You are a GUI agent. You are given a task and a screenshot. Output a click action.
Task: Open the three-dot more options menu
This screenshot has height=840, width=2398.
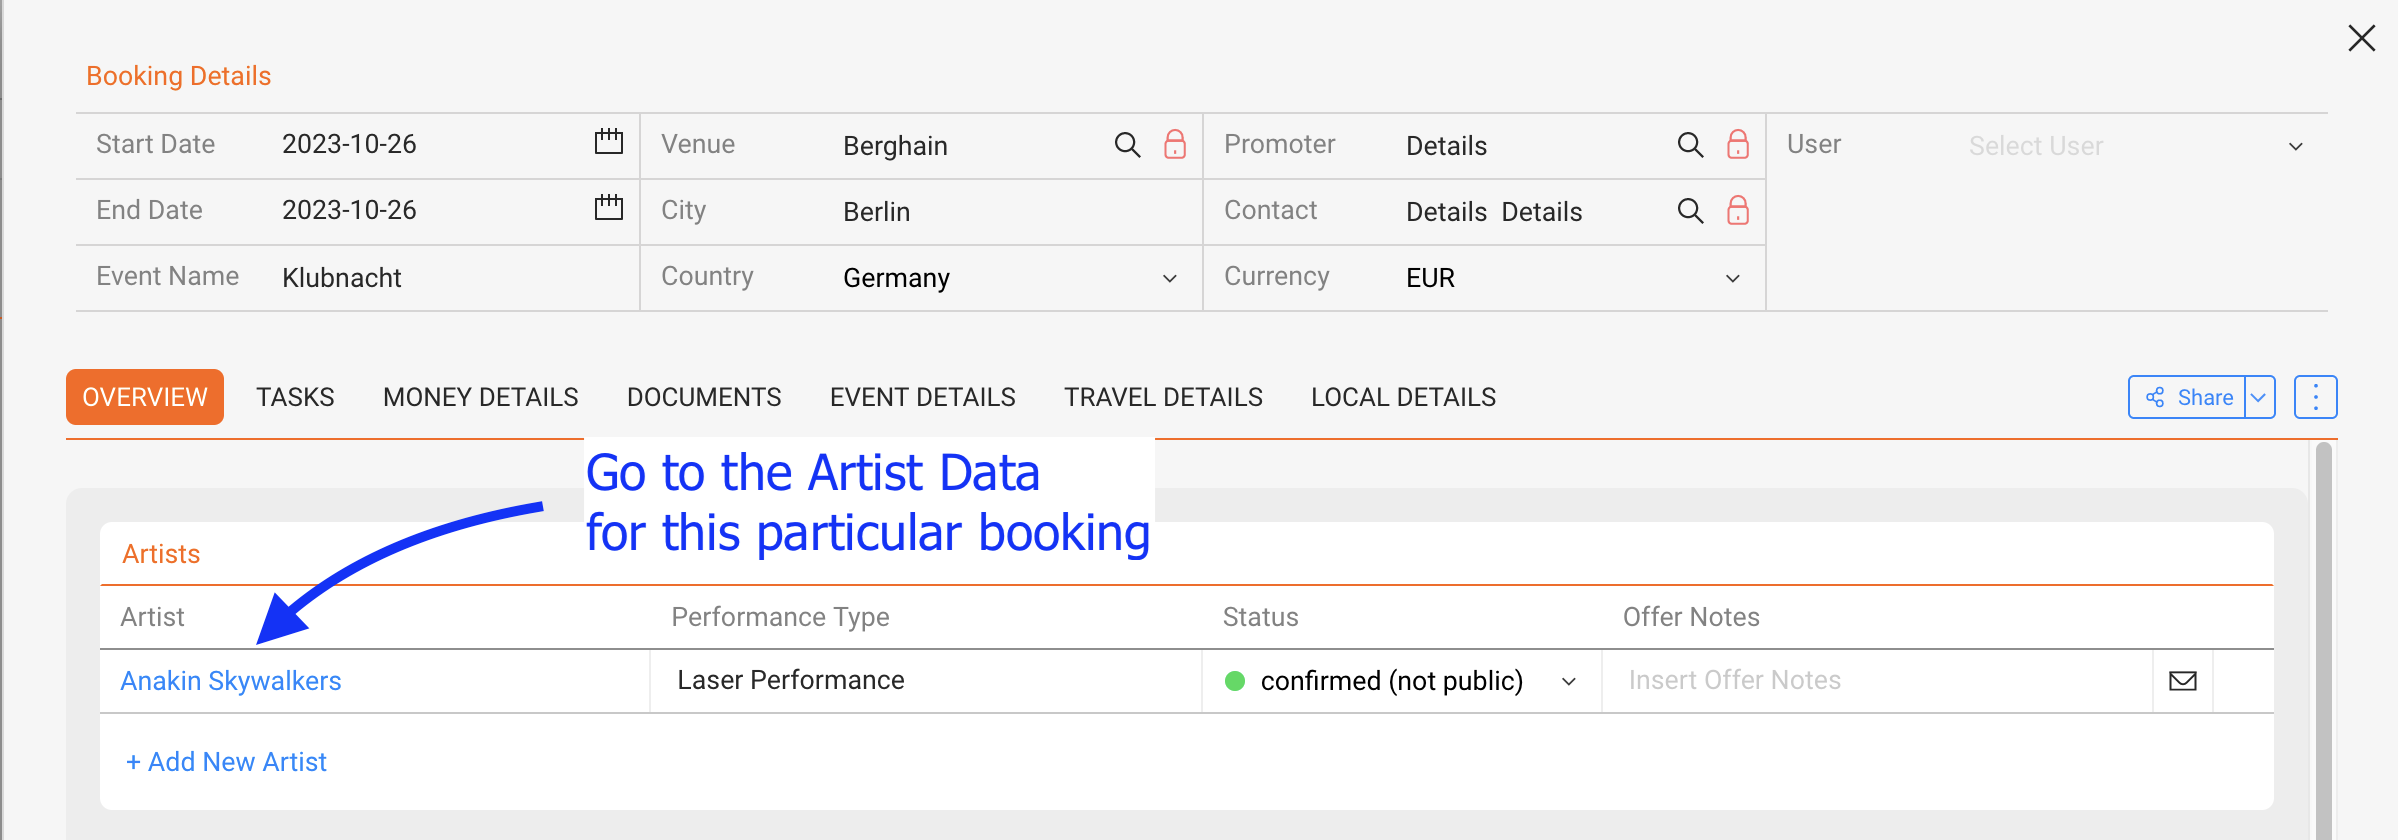[2315, 397]
